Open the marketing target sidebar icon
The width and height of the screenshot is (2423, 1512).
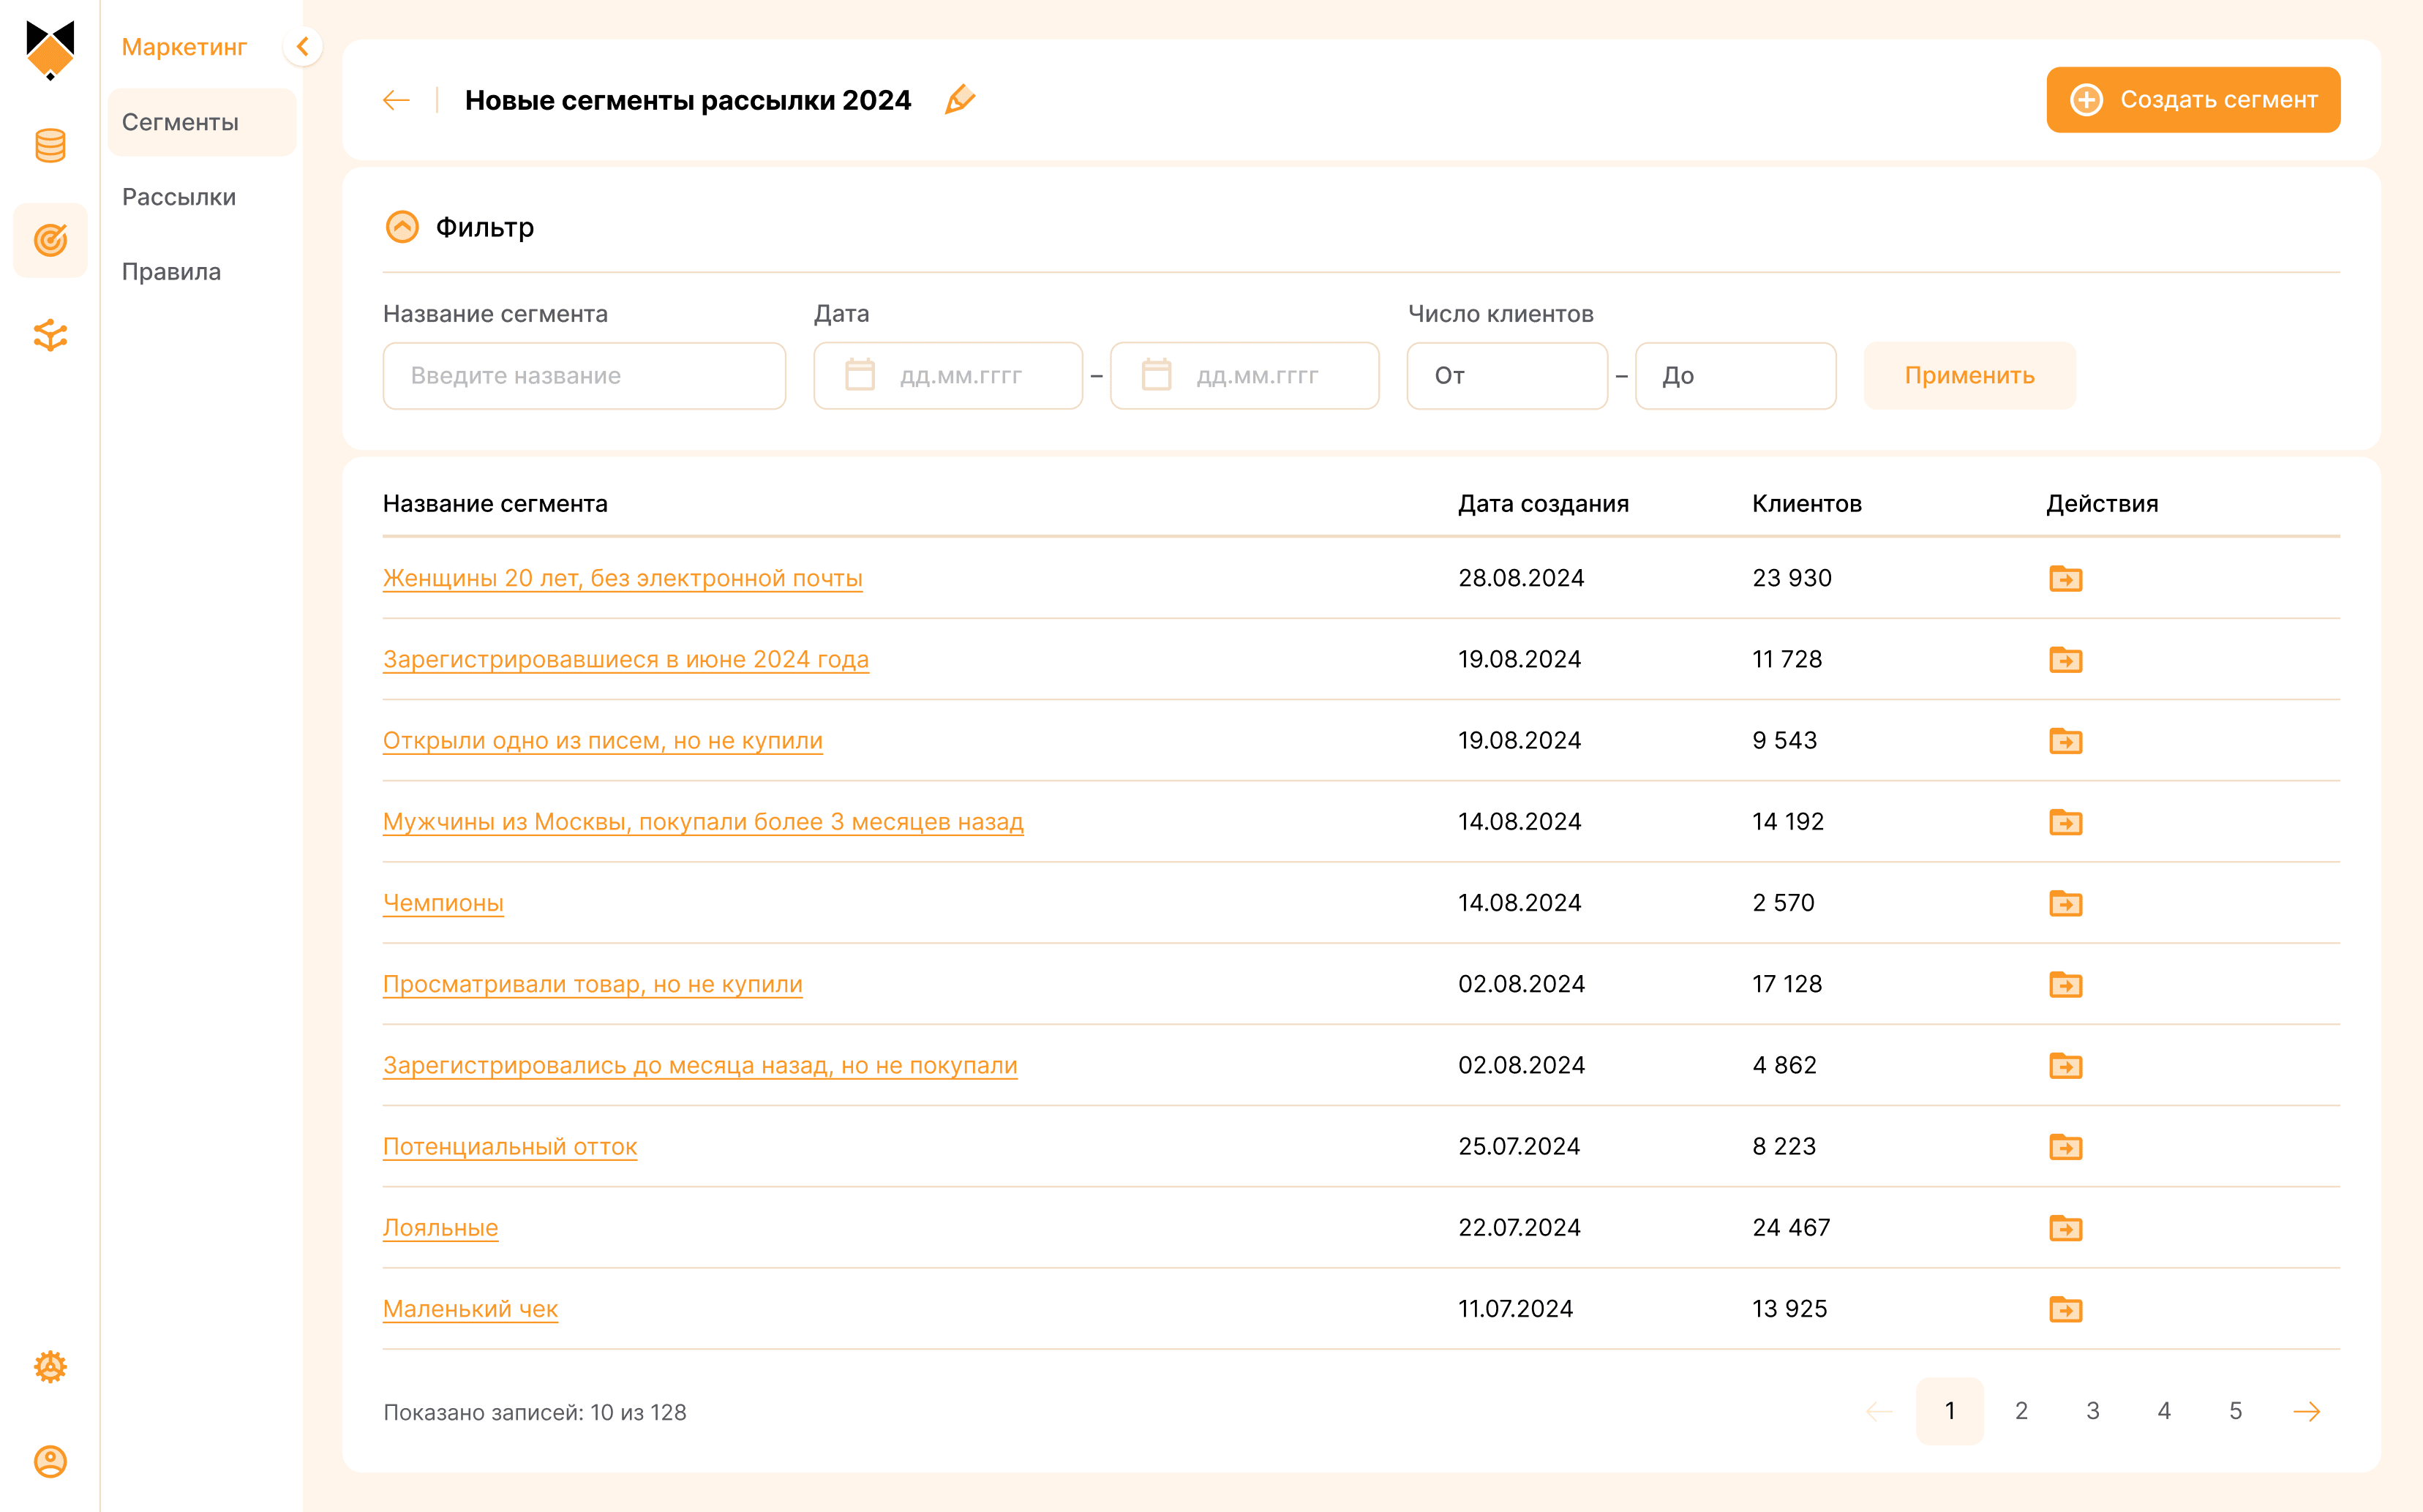[x=50, y=240]
